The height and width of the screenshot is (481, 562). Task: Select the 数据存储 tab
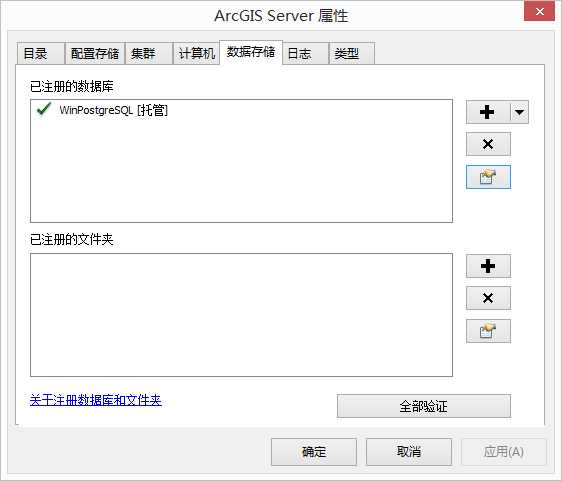click(x=251, y=52)
